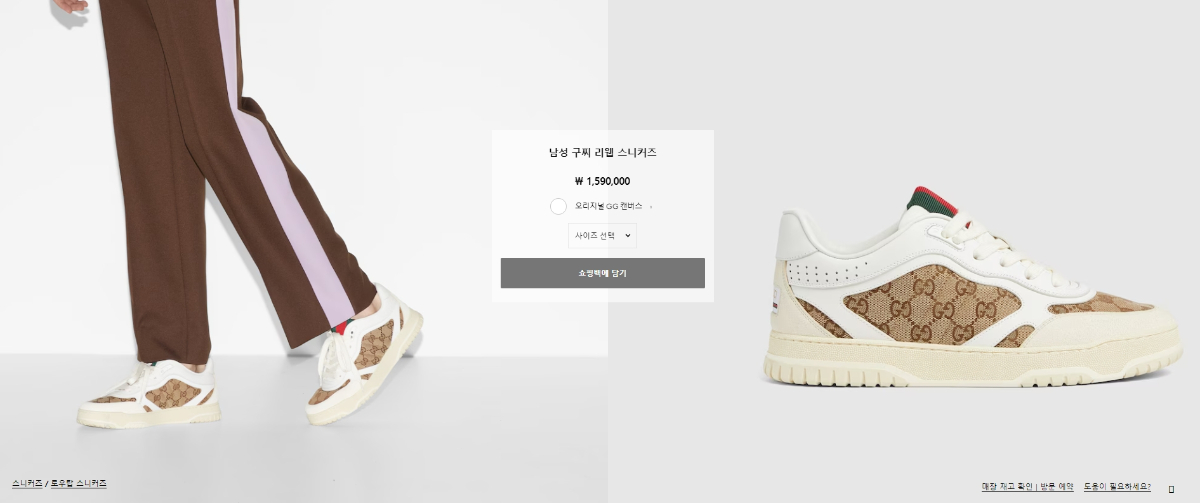The width and height of the screenshot is (1200, 503).
Task: Click the 도움이 필요하세요? help link
Action: click(1119, 486)
